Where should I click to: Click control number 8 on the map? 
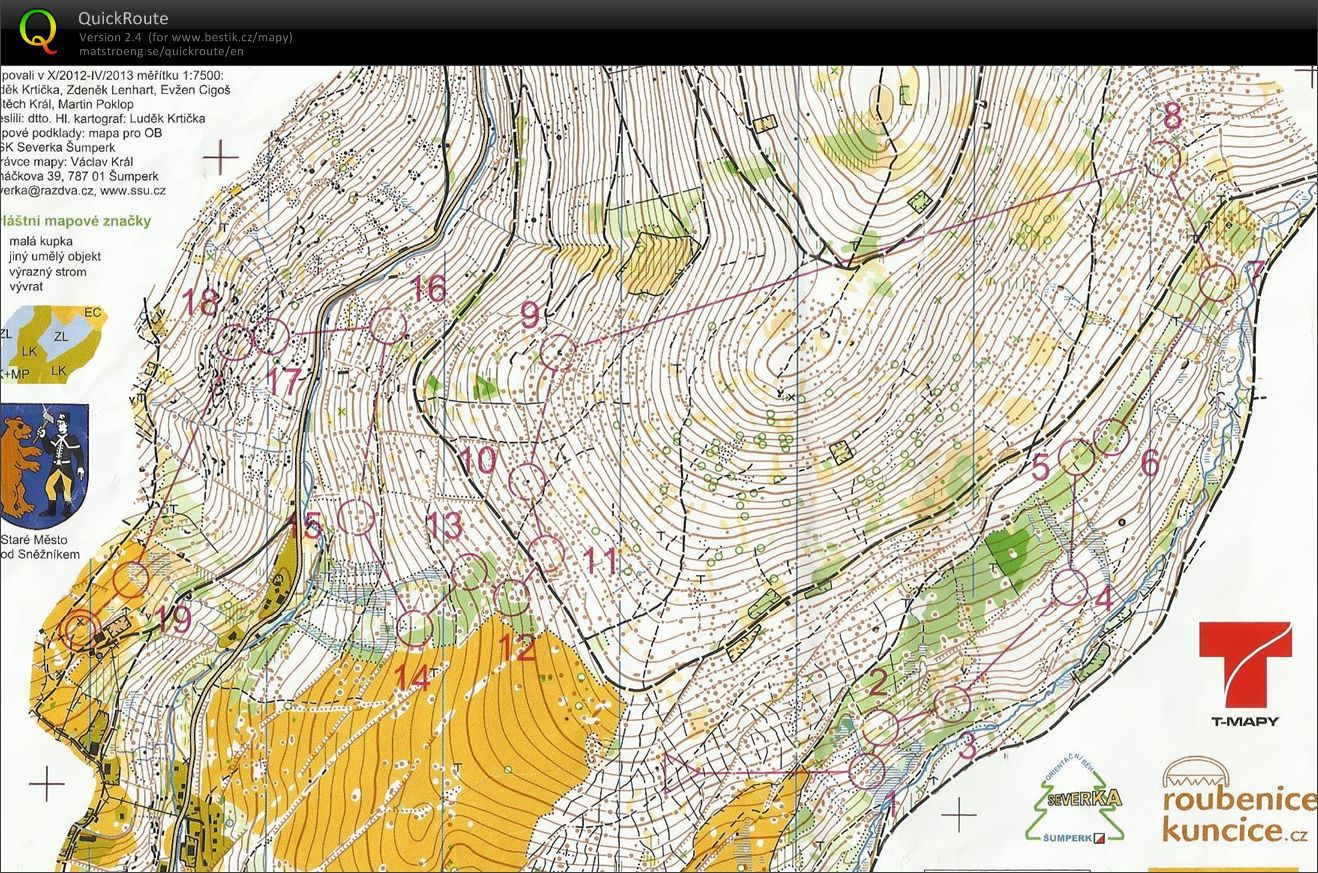tap(1172, 117)
